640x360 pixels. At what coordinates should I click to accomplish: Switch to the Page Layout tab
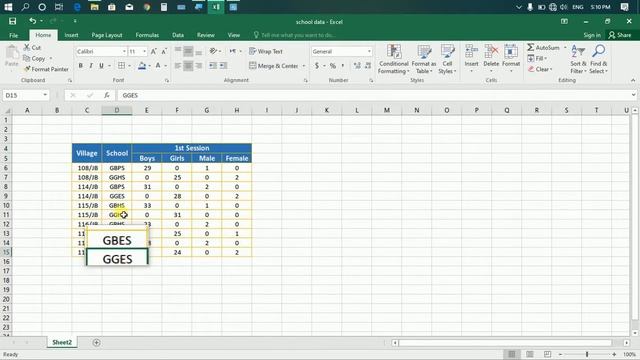tap(107, 35)
